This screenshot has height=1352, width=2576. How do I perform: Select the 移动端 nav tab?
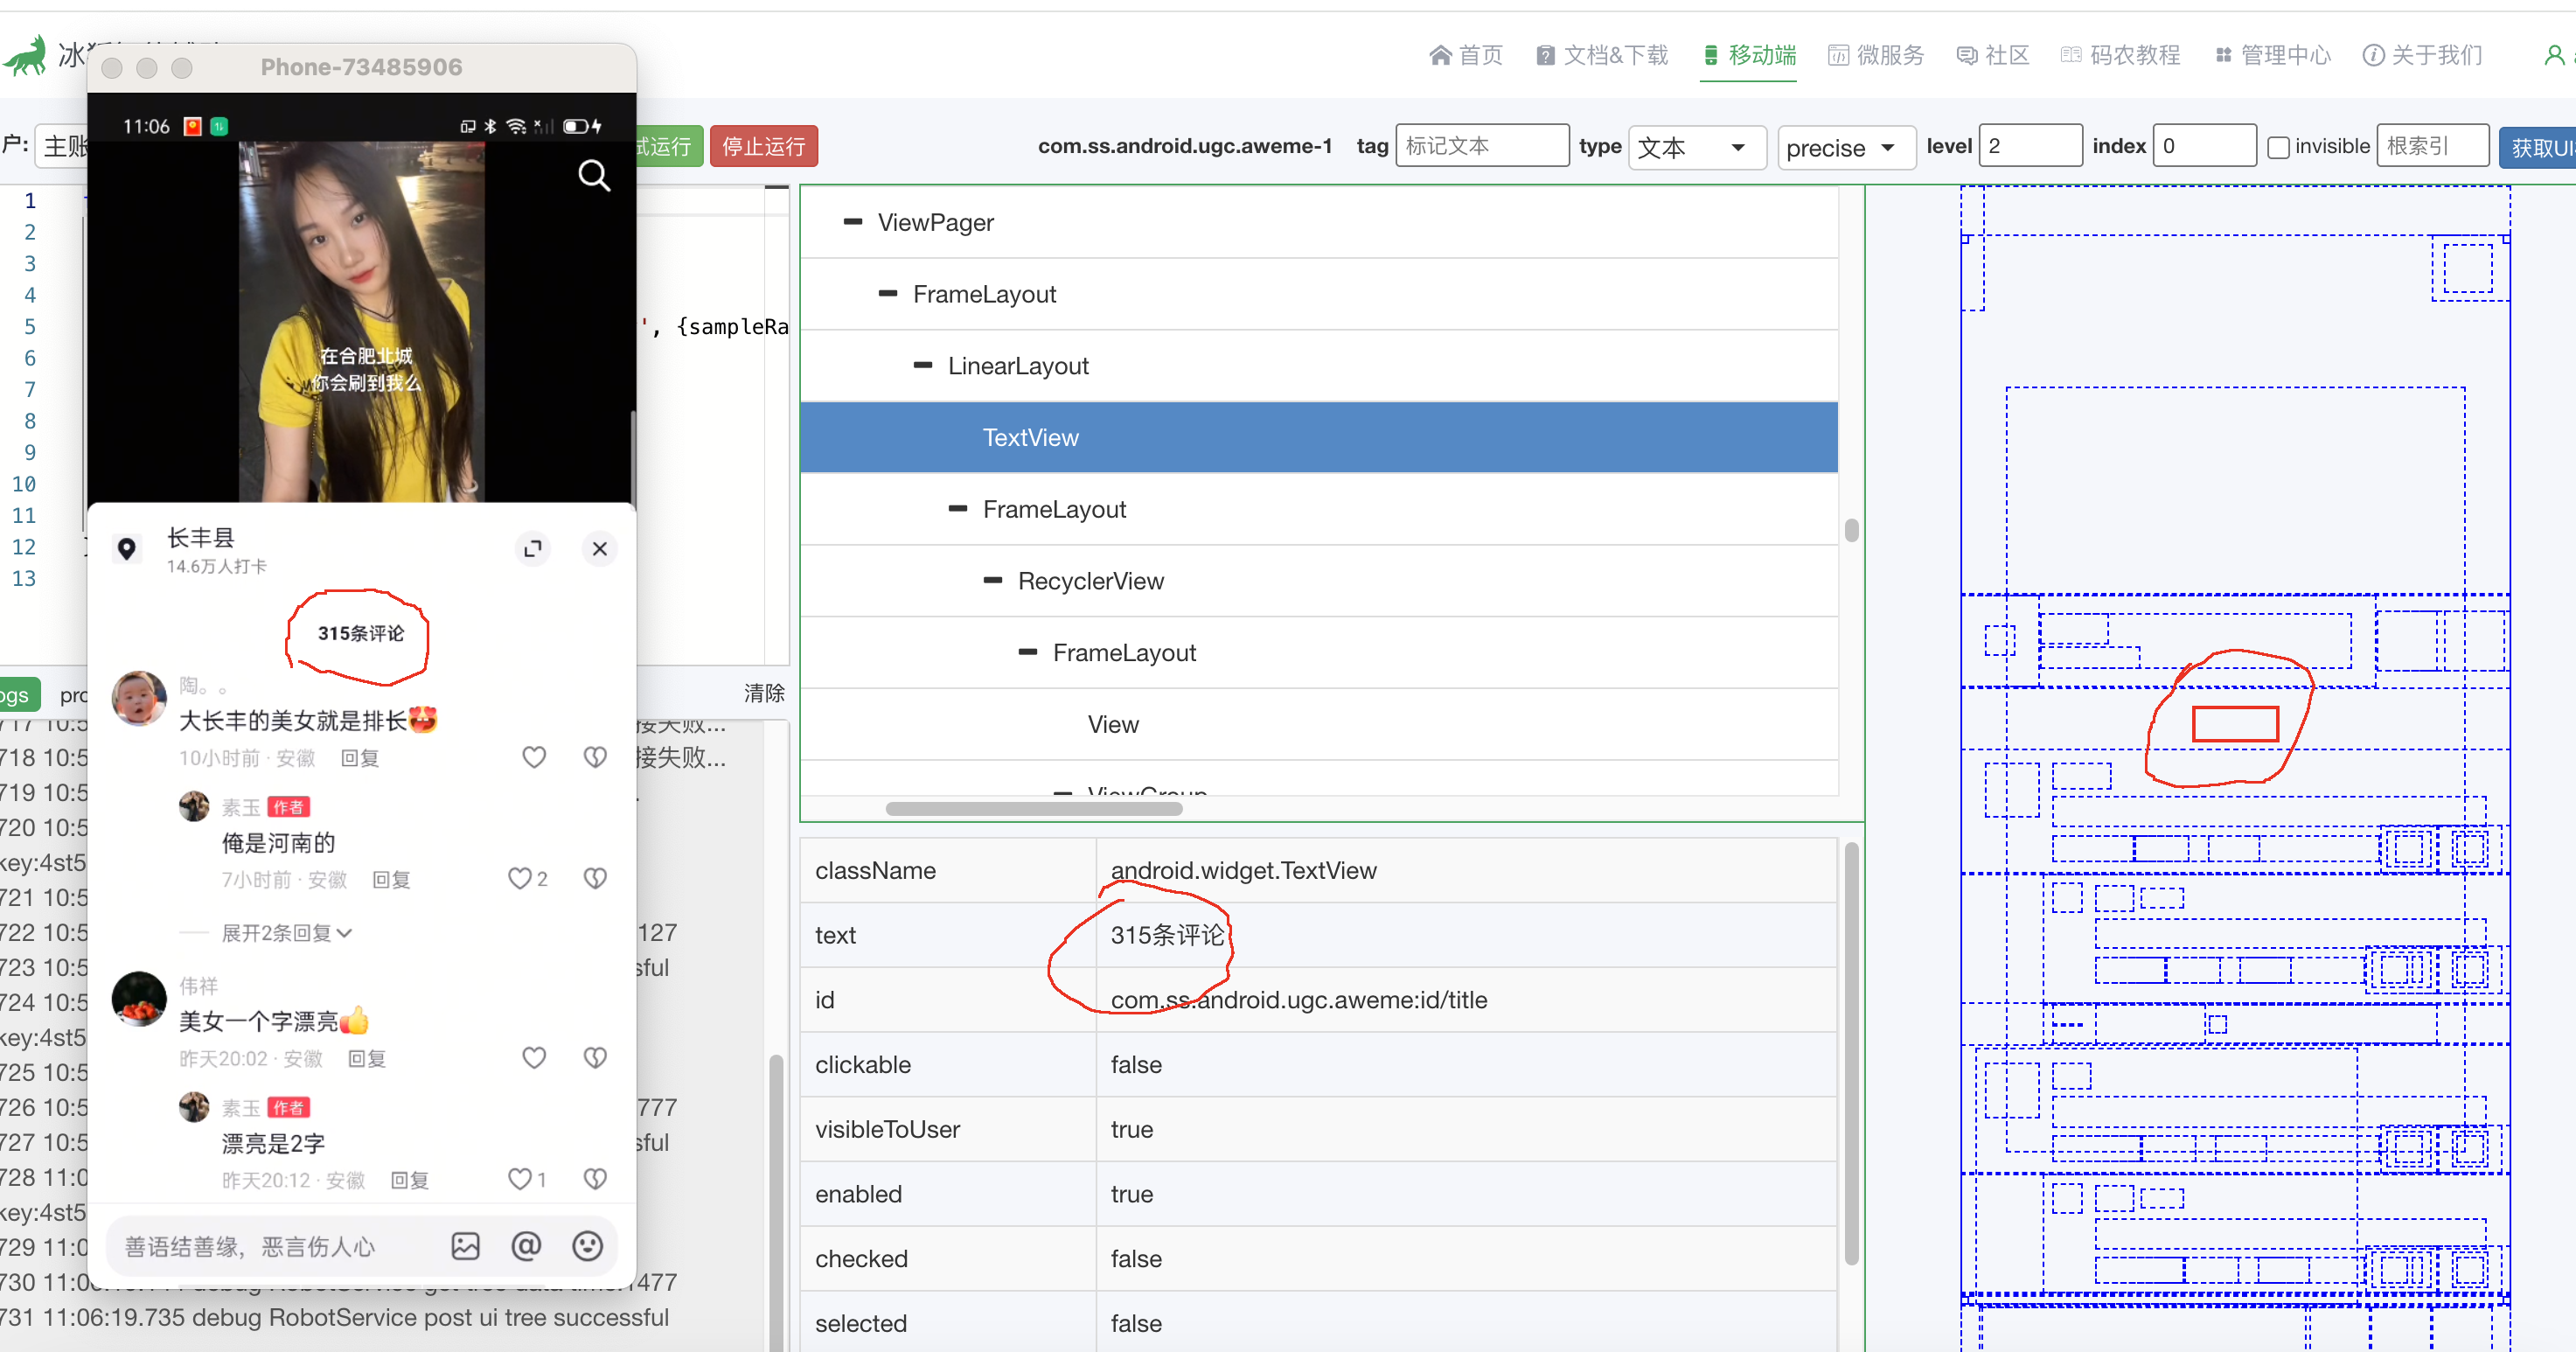[x=1749, y=55]
